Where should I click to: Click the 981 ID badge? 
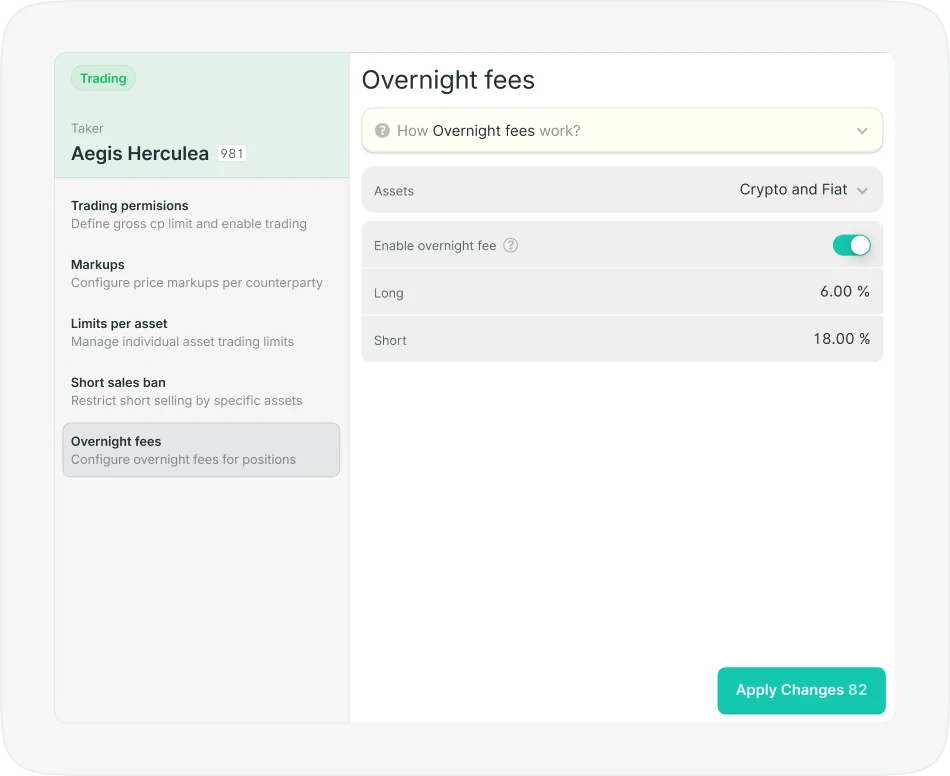point(232,154)
